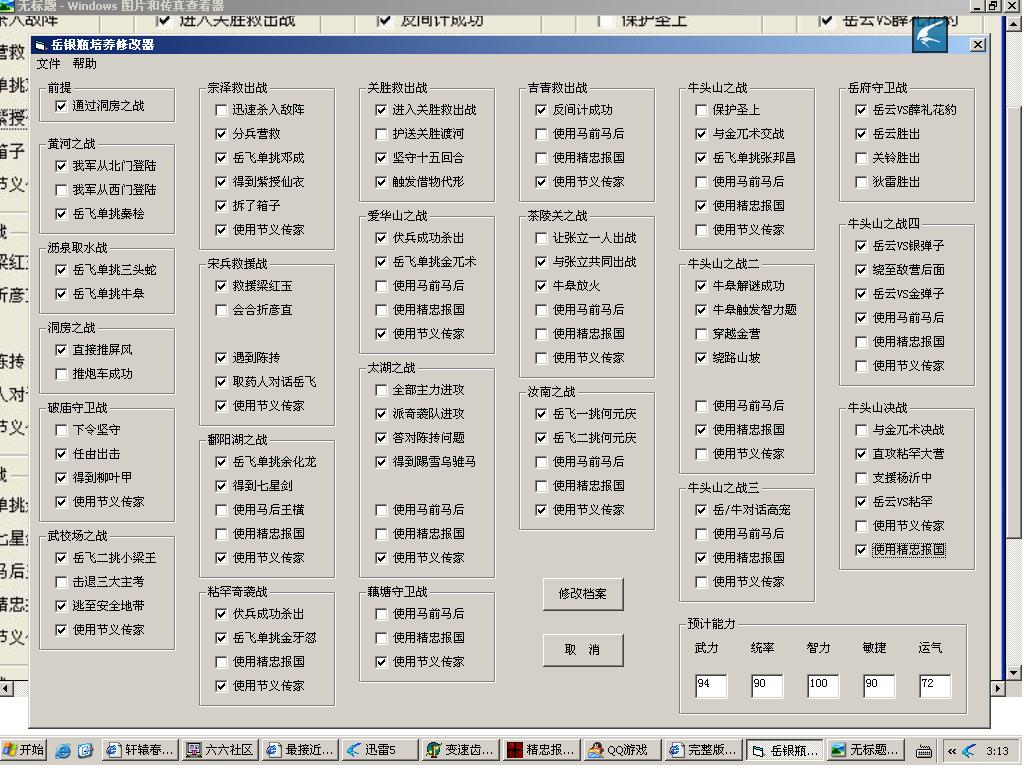The height and width of the screenshot is (768, 1024).
Task: Open the 文件 menu
Action: coord(48,64)
